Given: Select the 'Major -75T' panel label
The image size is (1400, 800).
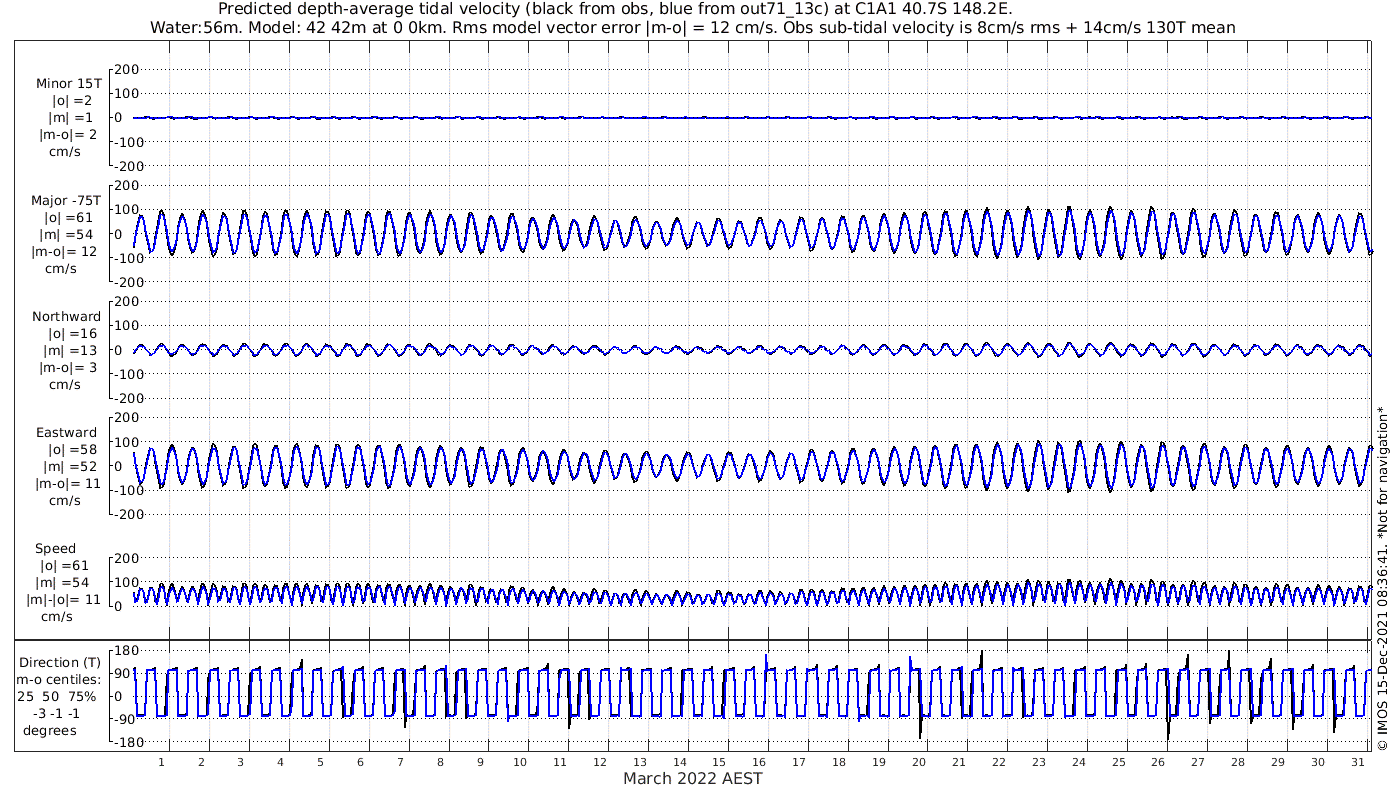Looking at the screenshot, I should click(x=66, y=201).
